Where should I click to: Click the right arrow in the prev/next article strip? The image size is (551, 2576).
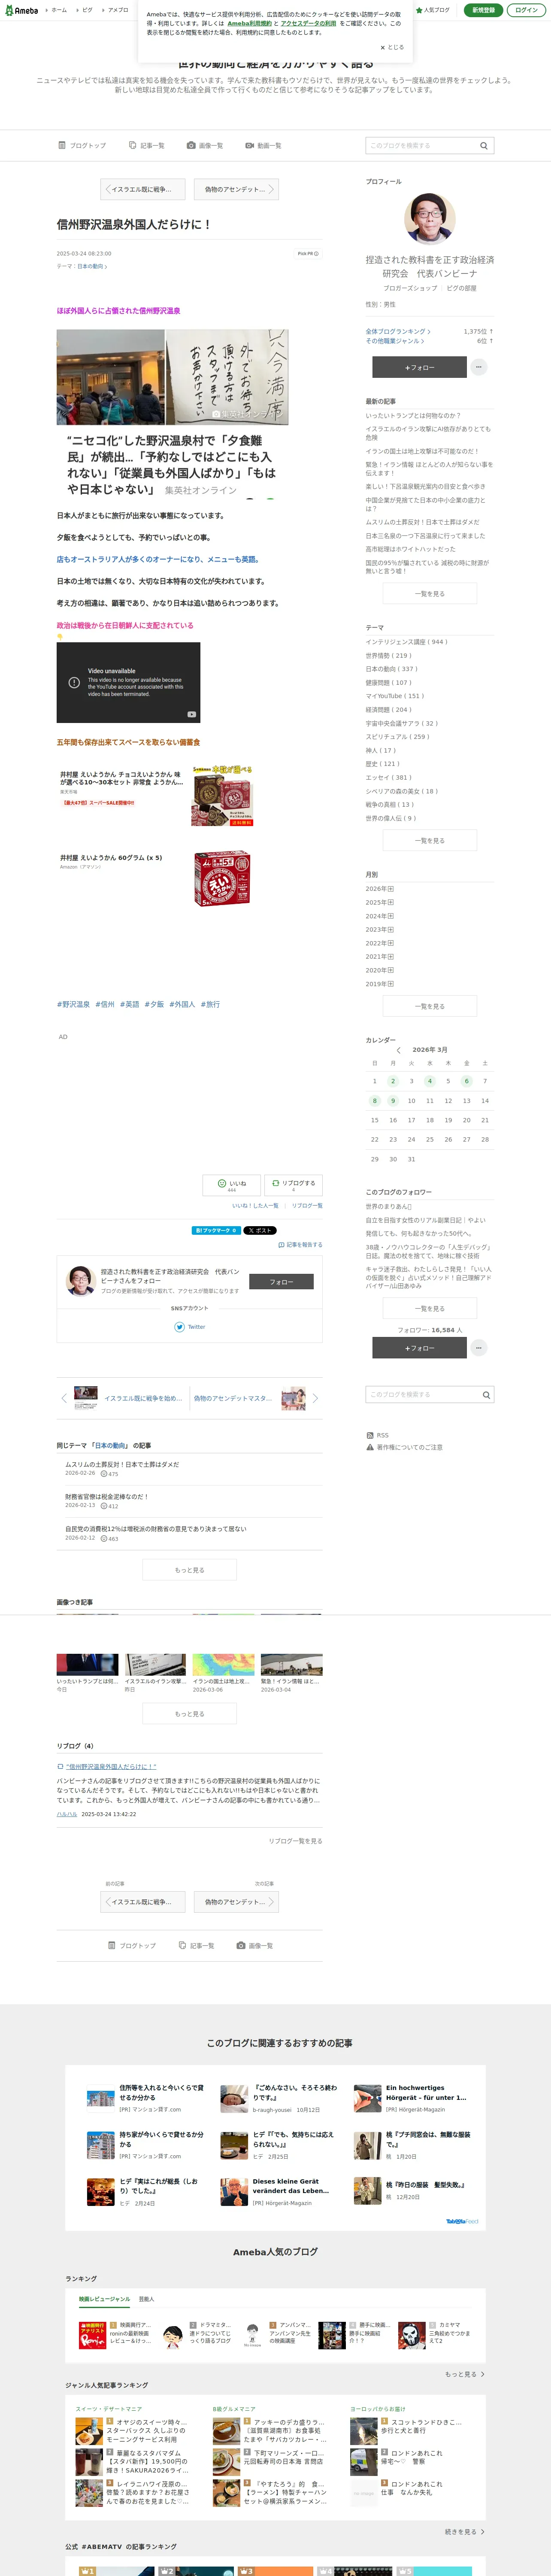coord(315,1398)
